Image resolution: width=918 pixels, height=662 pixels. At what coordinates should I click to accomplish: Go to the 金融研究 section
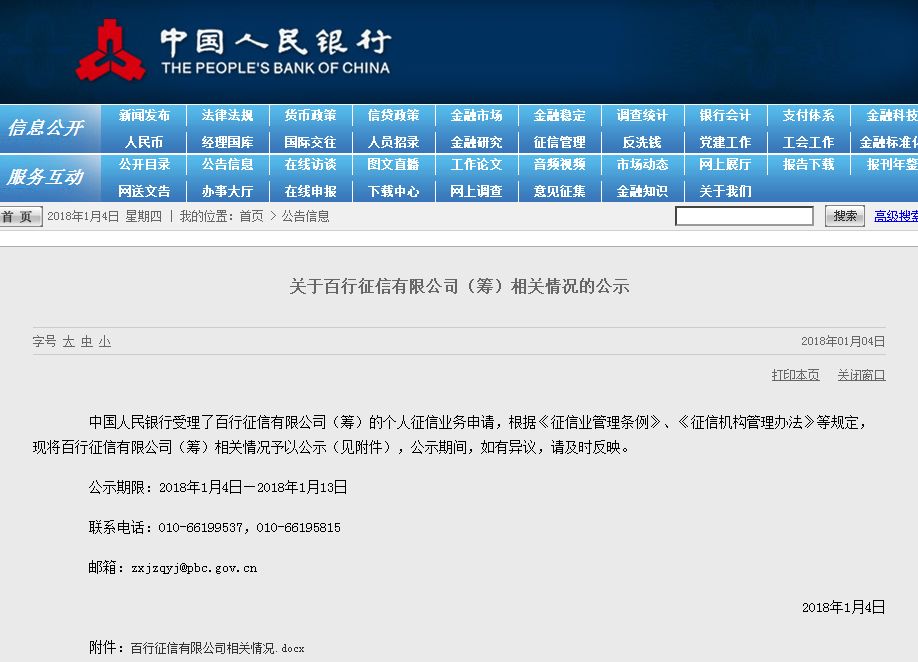coord(477,142)
